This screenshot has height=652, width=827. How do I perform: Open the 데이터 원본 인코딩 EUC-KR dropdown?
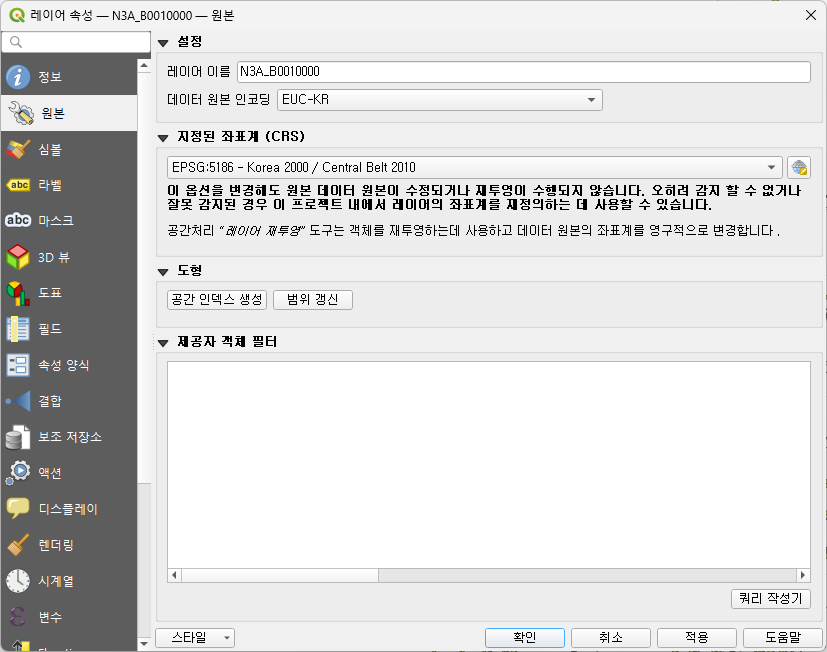pos(439,100)
